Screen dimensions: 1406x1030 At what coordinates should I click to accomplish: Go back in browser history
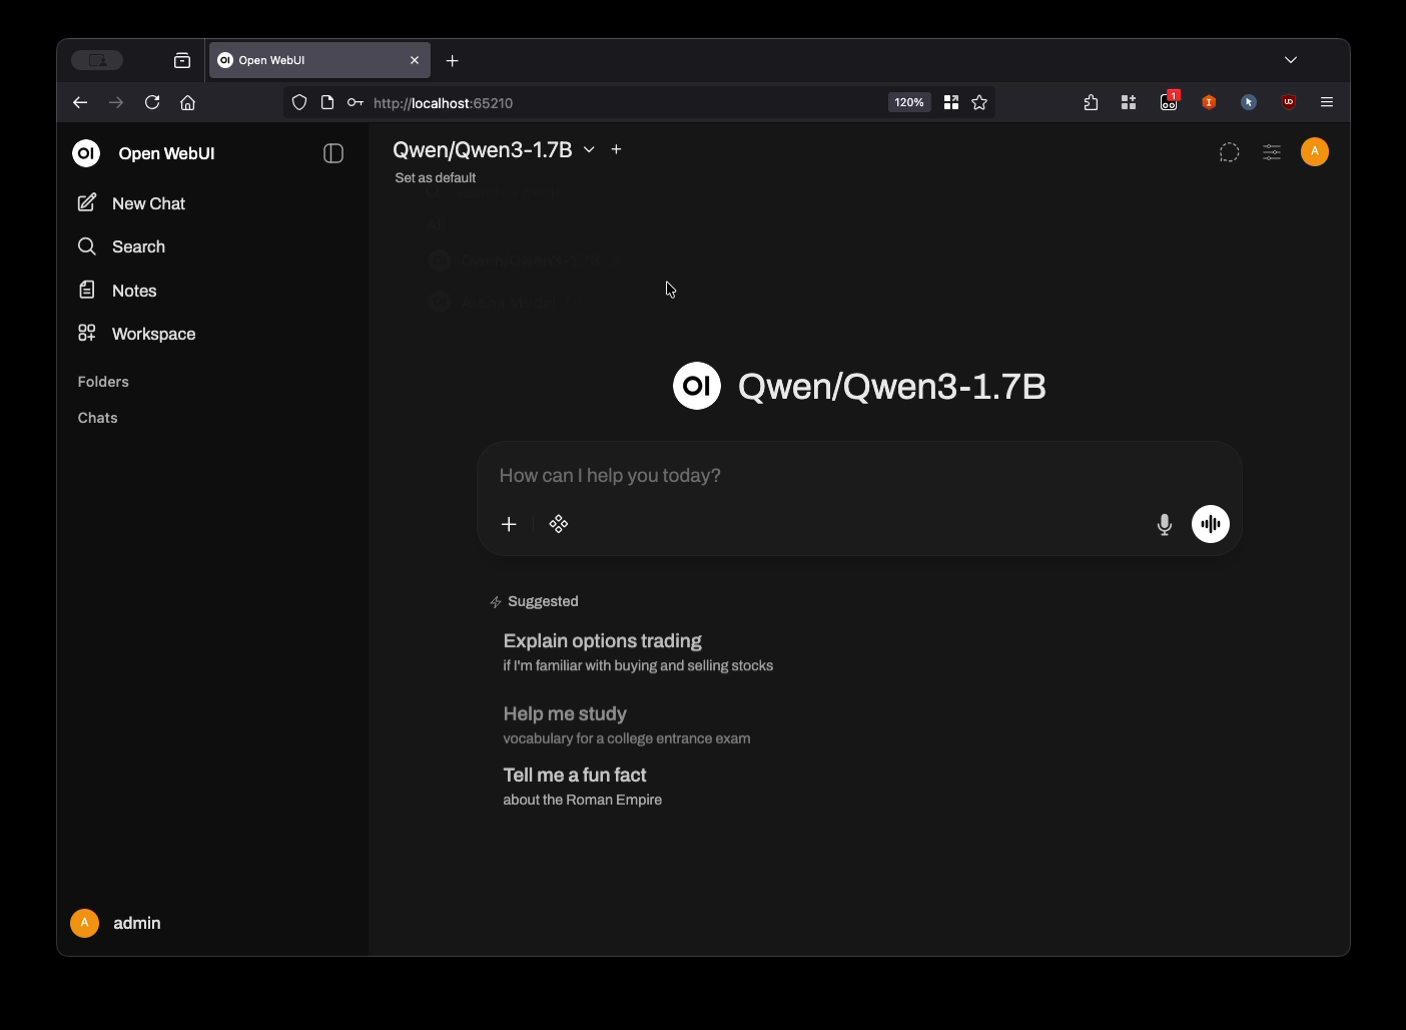click(x=80, y=102)
